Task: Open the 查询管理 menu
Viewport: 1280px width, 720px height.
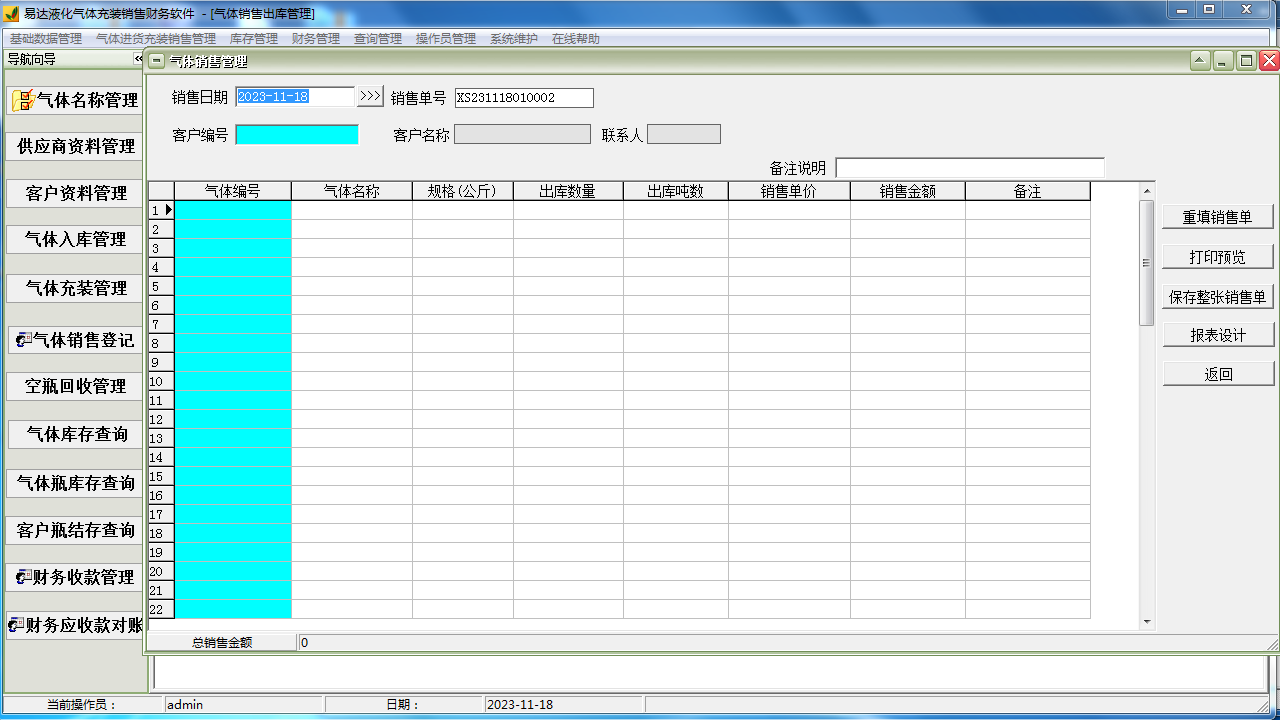Action: (x=378, y=39)
